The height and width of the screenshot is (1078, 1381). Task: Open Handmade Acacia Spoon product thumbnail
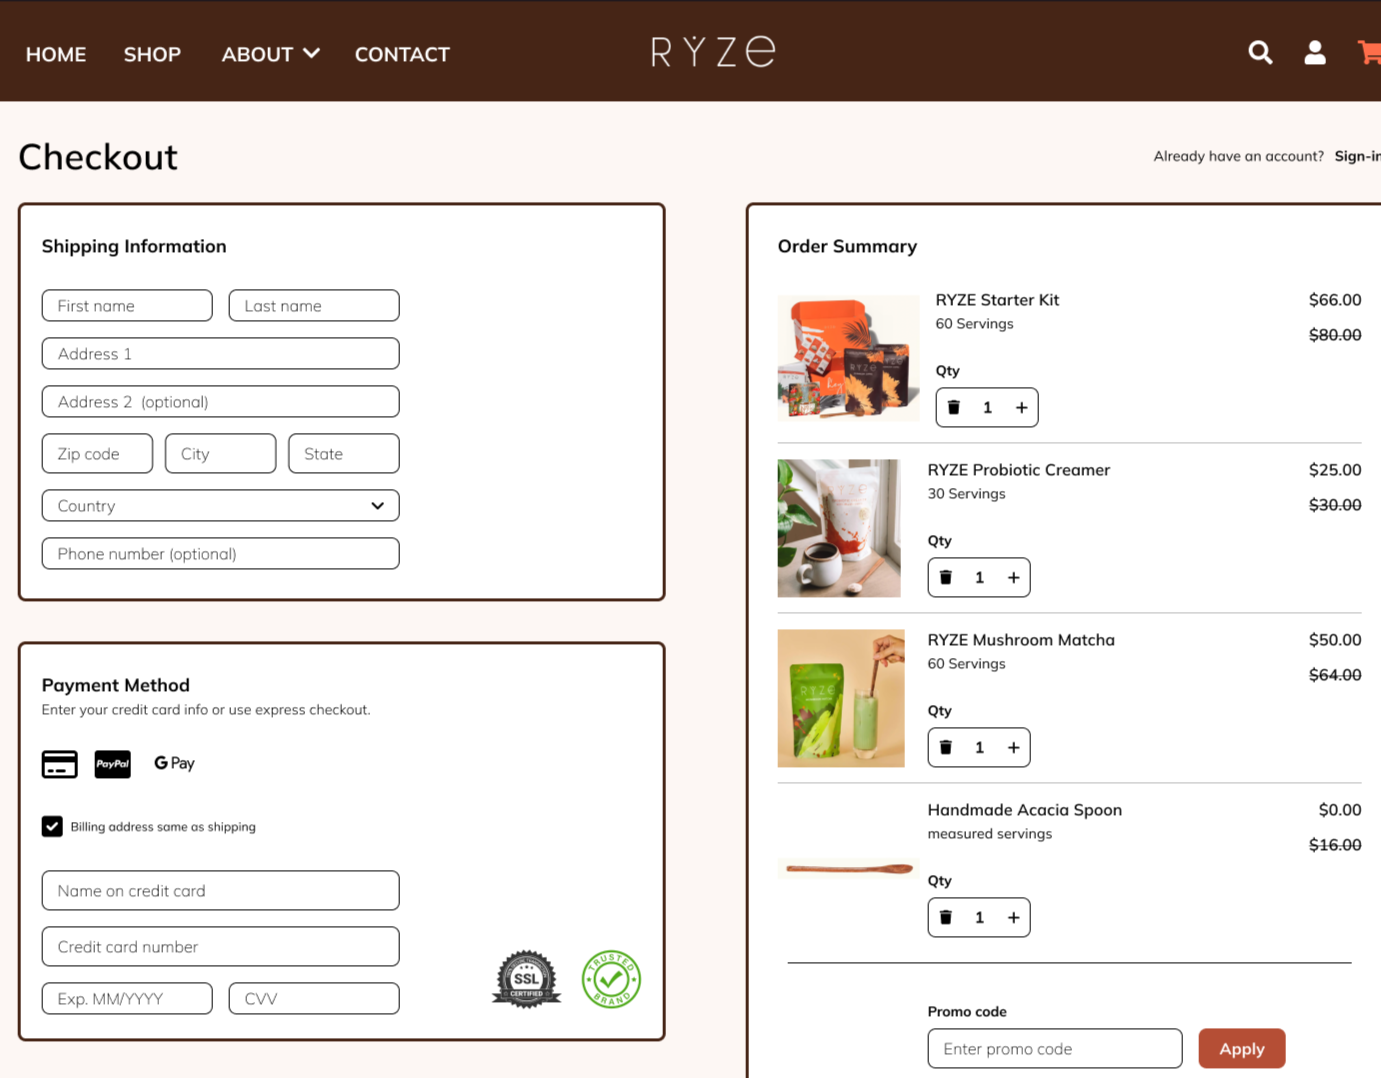[848, 868]
